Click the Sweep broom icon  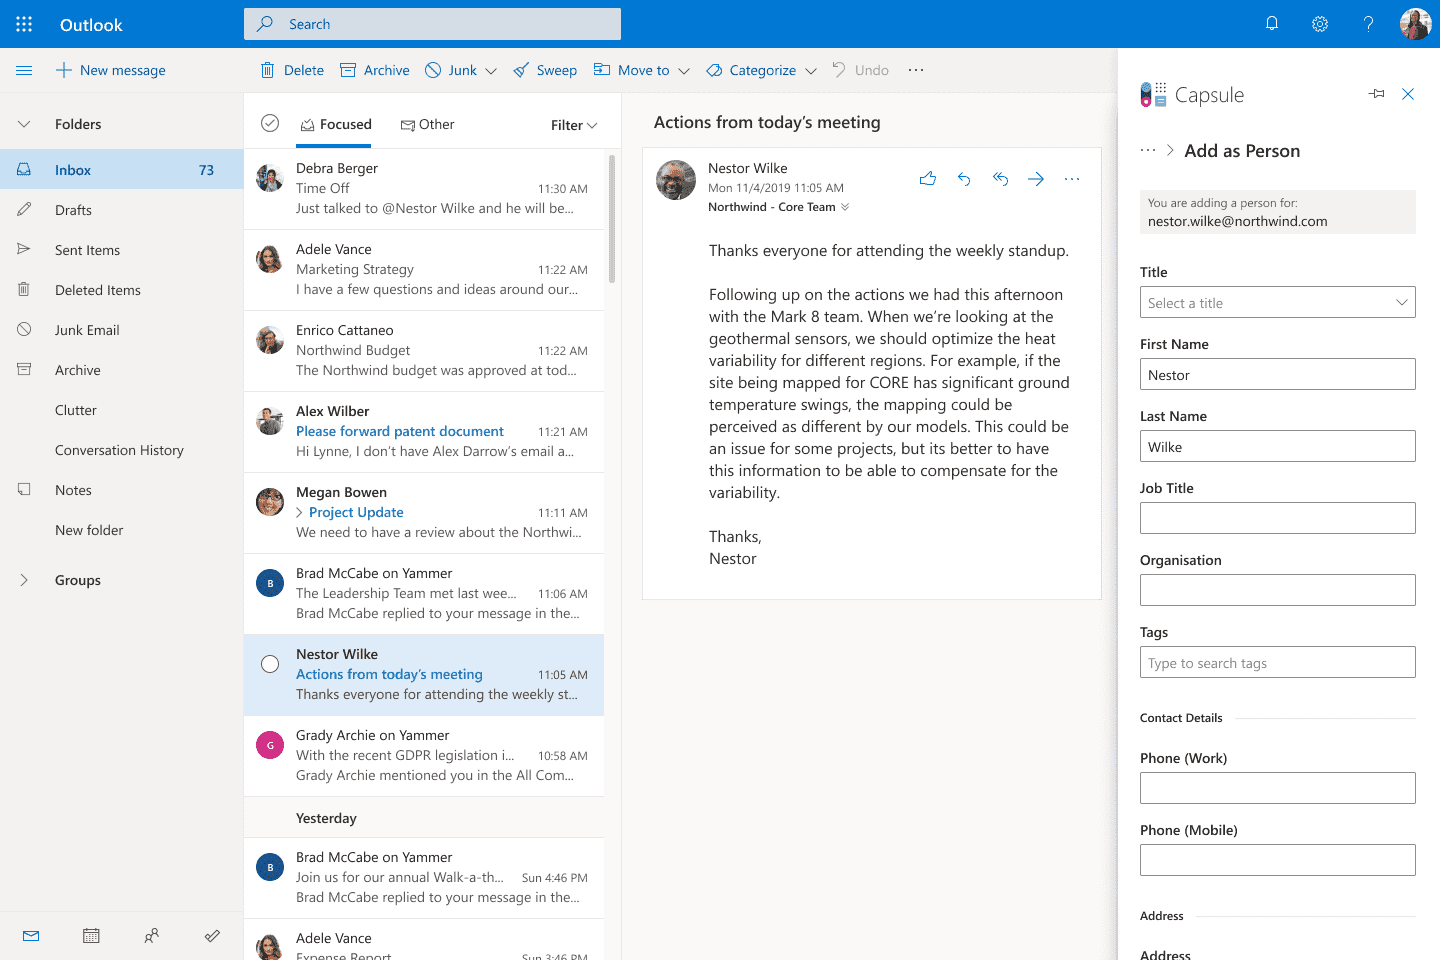(x=520, y=70)
